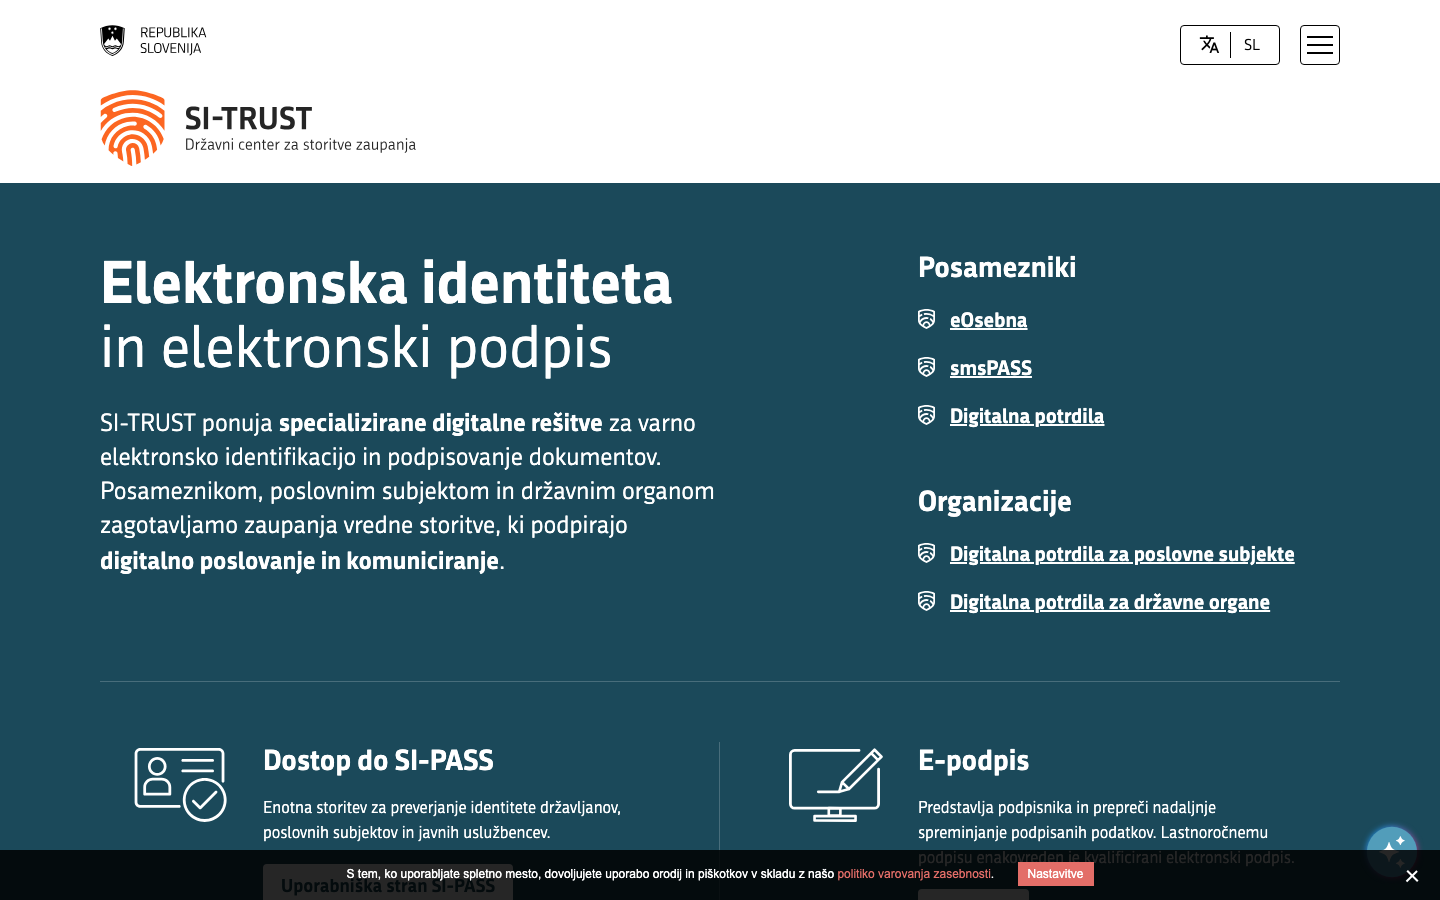This screenshot has width=1440, height=900.
Task: Click the Državni center za storitve zaupanja subtitle
Action: tap(300, 145)
